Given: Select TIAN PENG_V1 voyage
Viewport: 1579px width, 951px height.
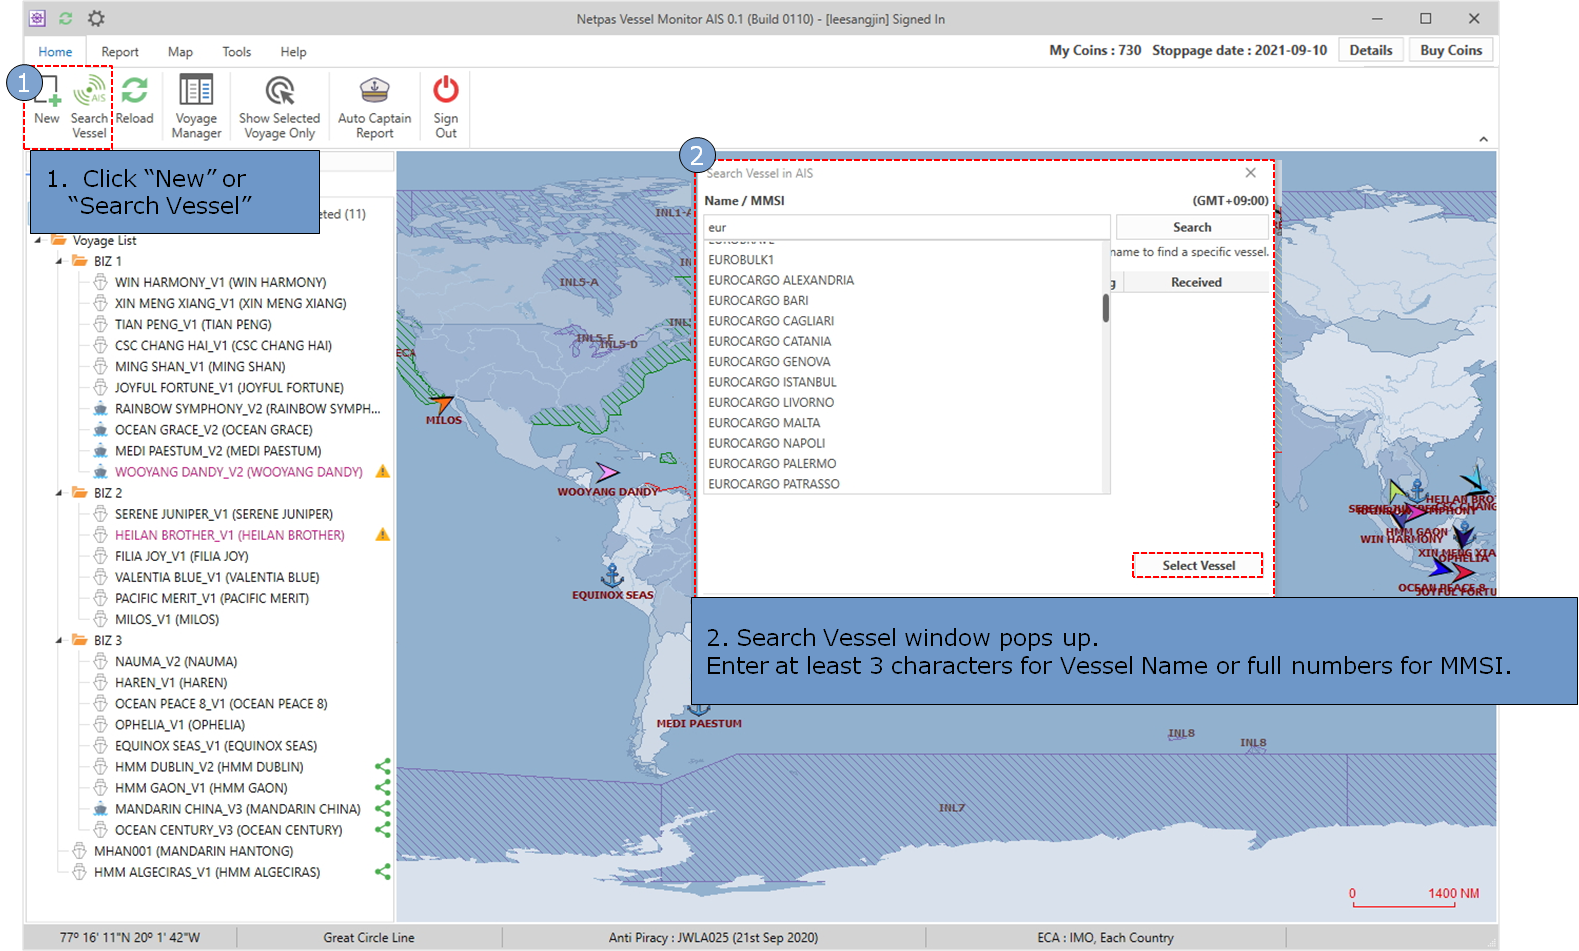Looking at the screenshot, I should tap(193, 324).
